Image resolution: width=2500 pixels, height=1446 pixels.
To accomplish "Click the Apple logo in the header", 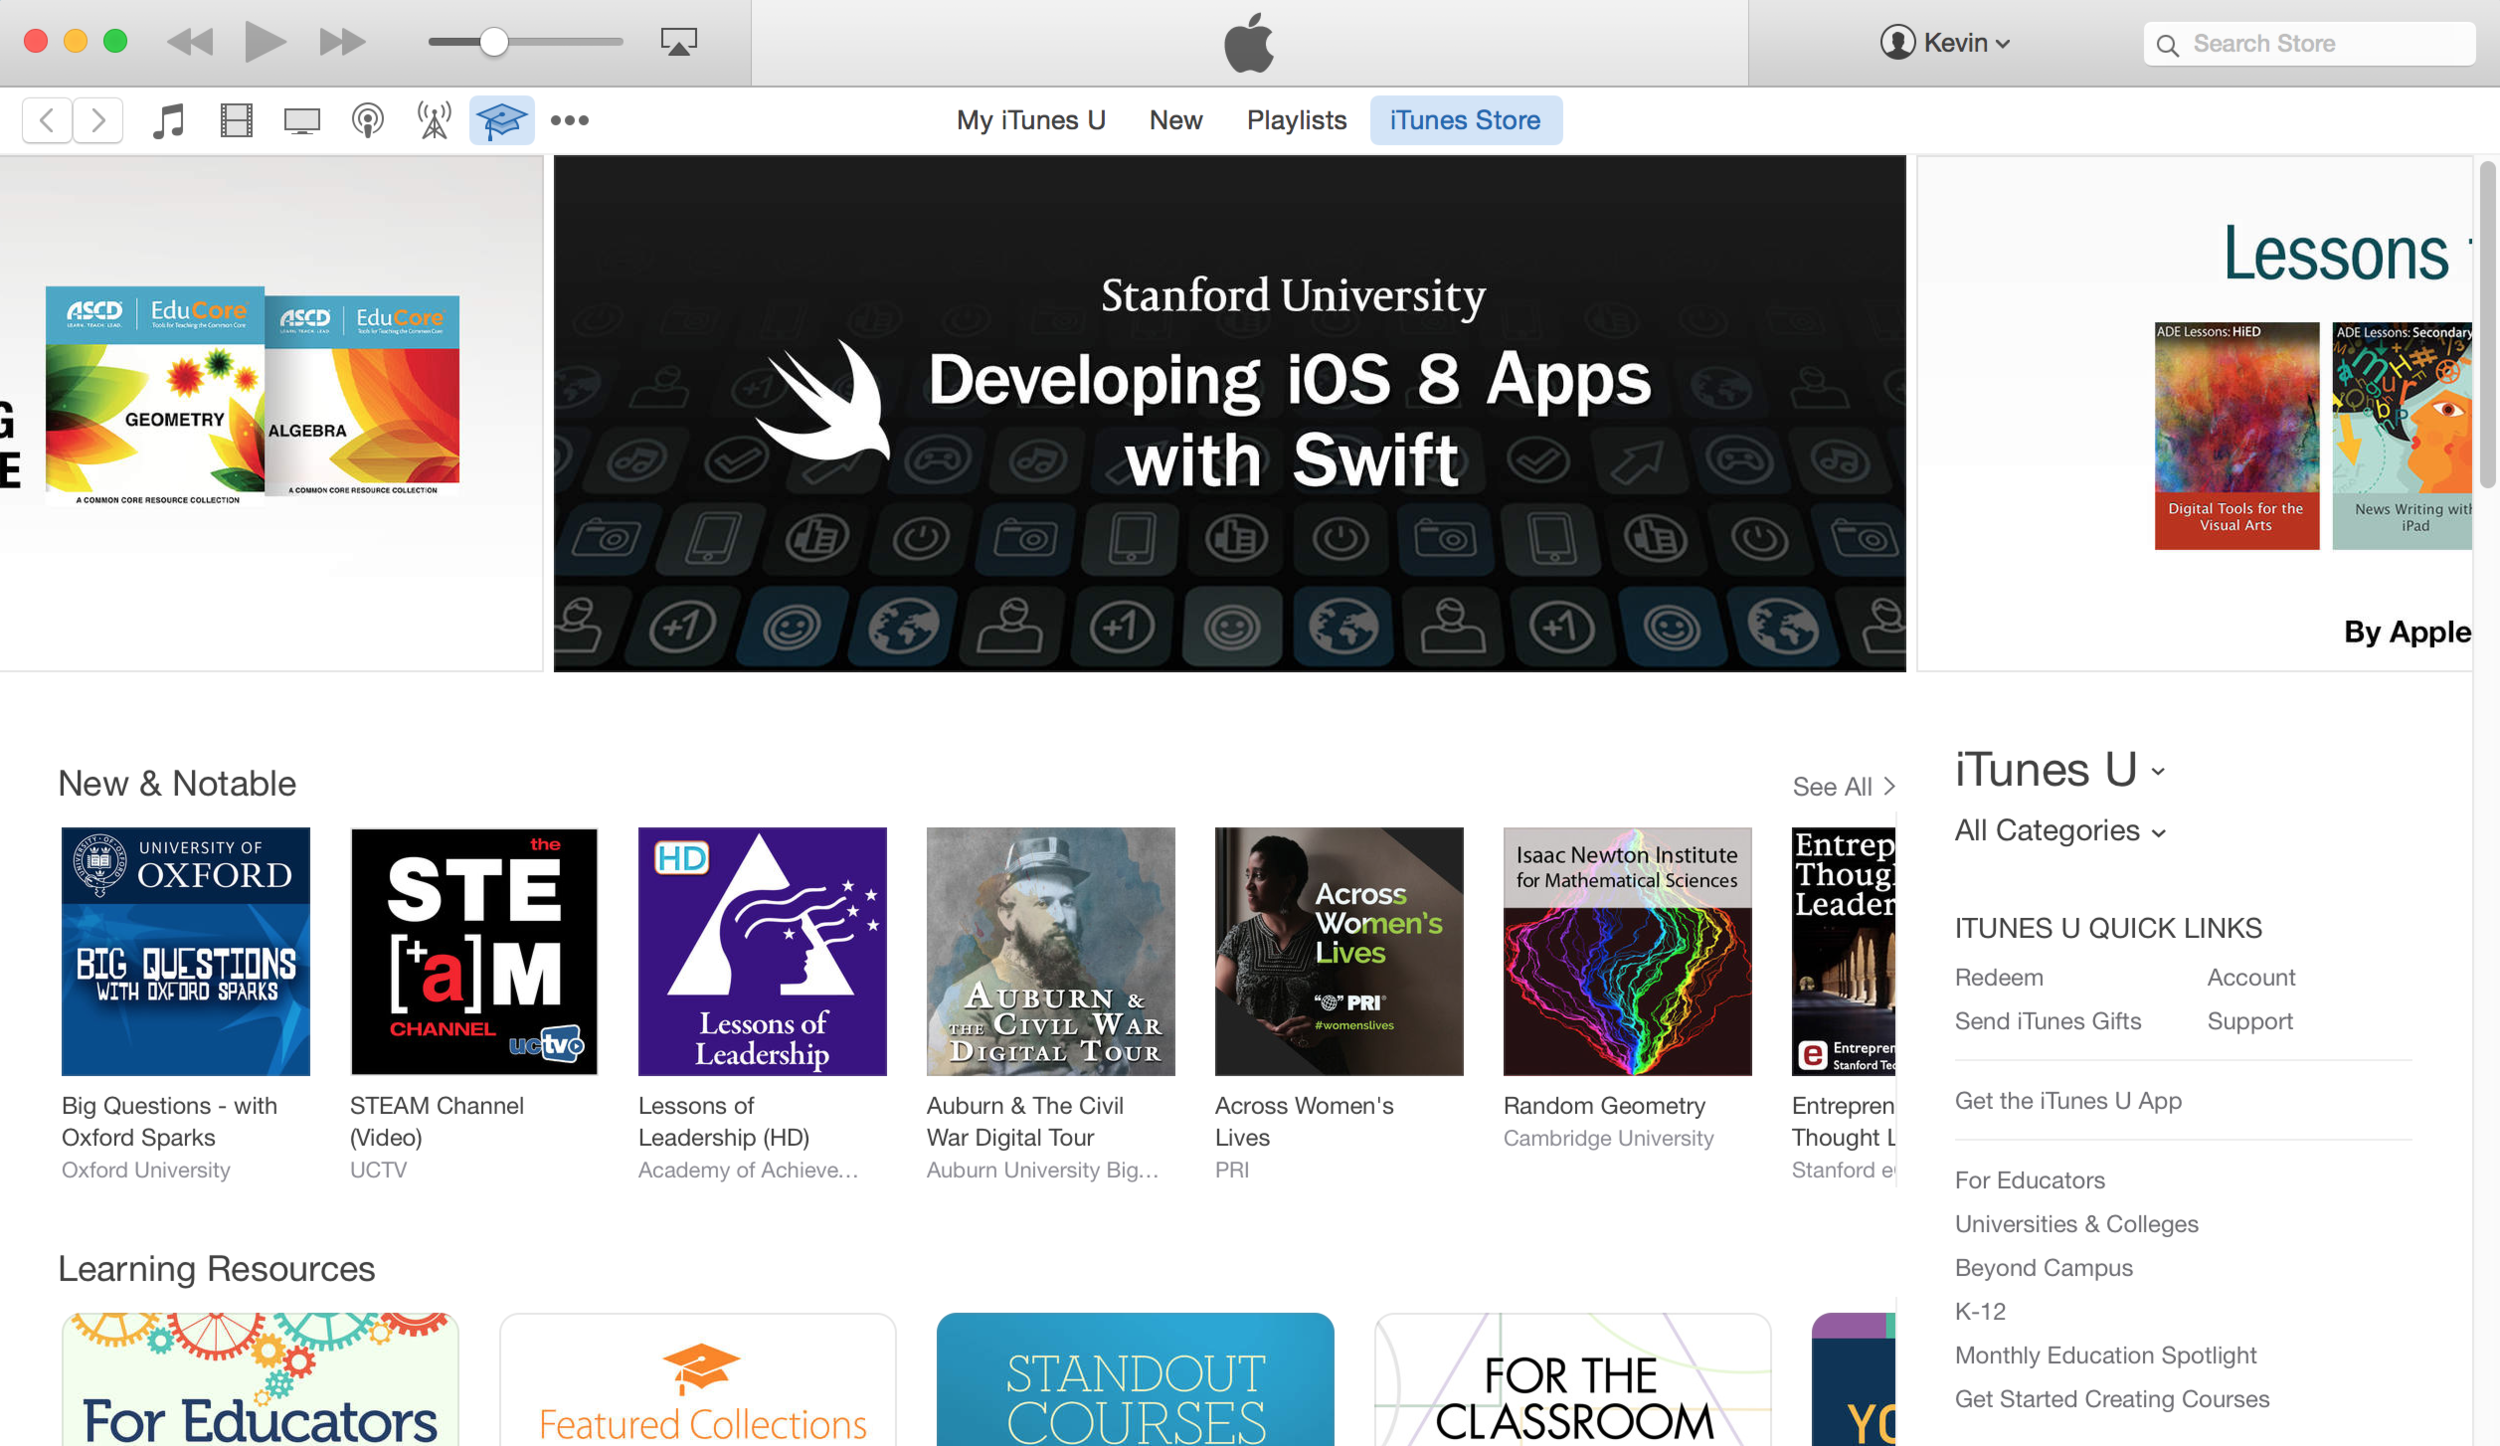I will [x=1249, y=42].
